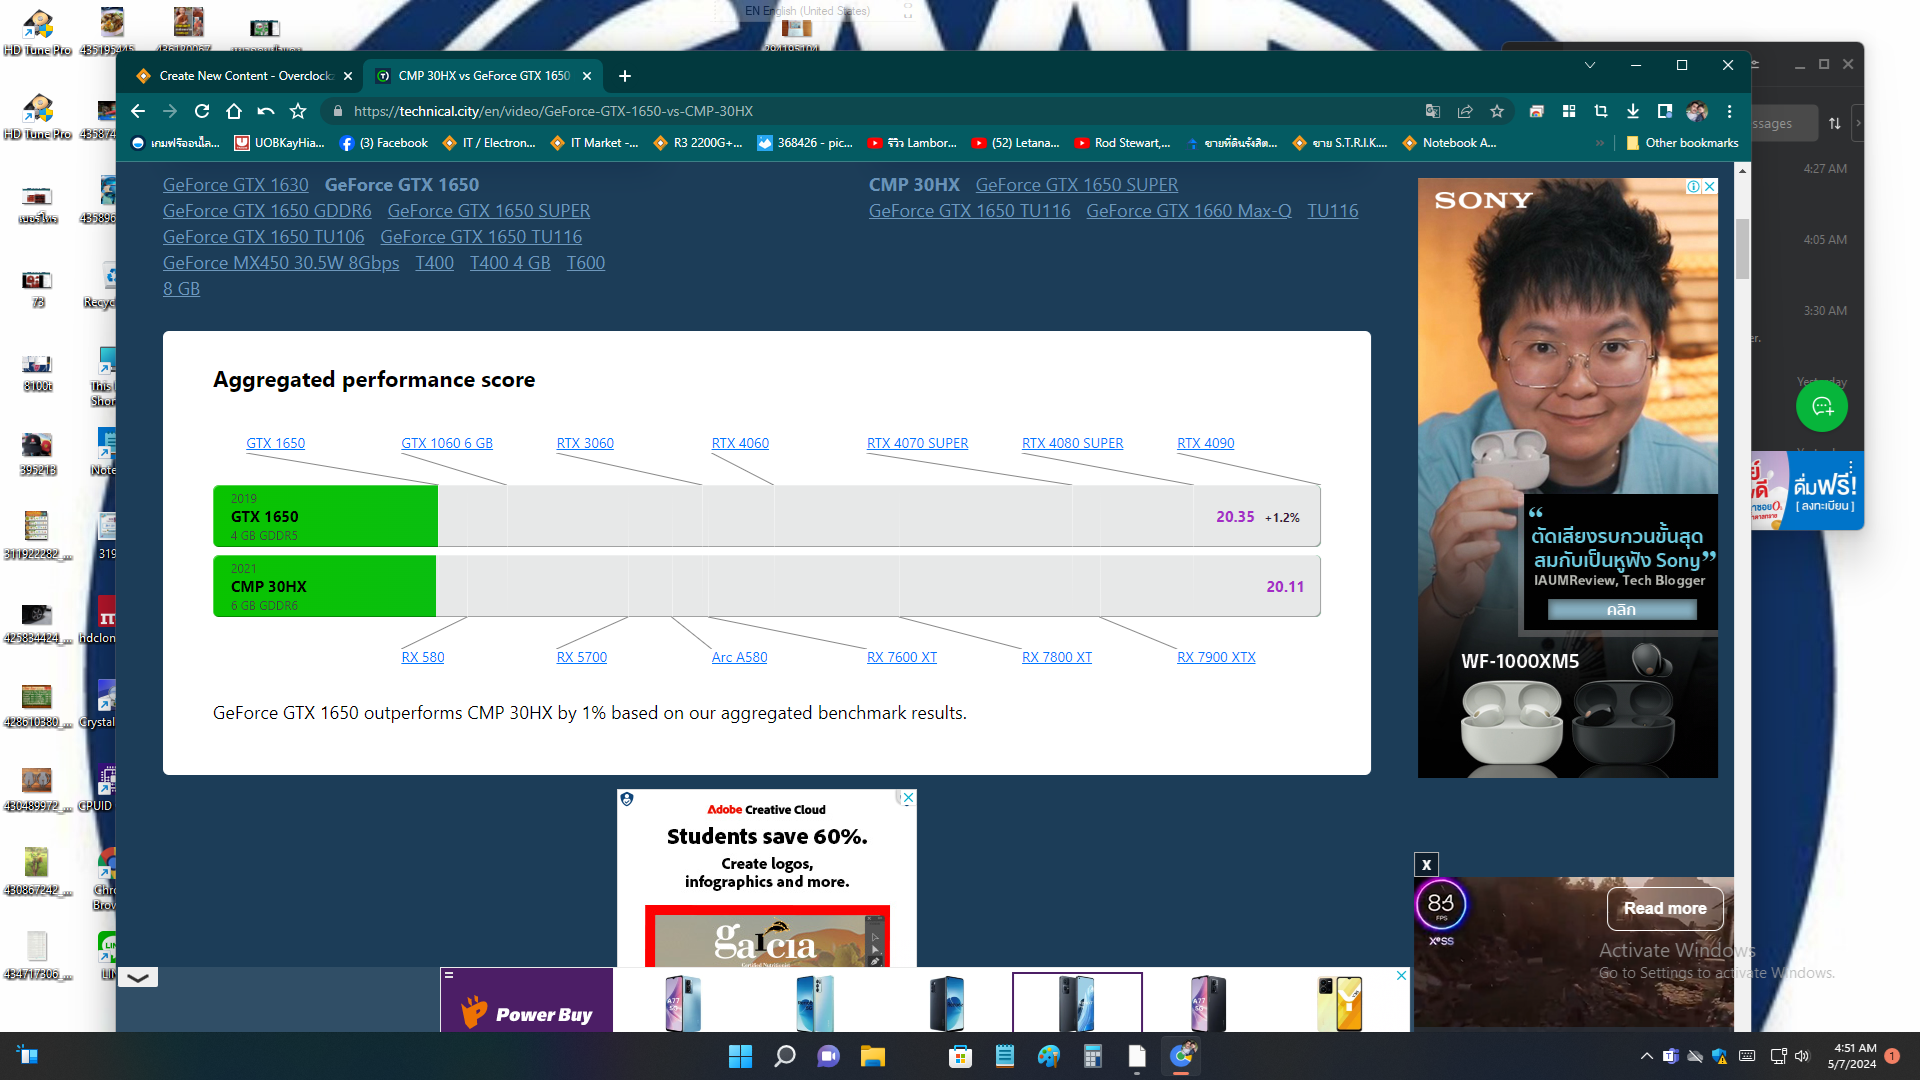The height and width of the screenshot is (1080, 1920).
Task: Open the browser side panel icon
Action: [1665, 111]
